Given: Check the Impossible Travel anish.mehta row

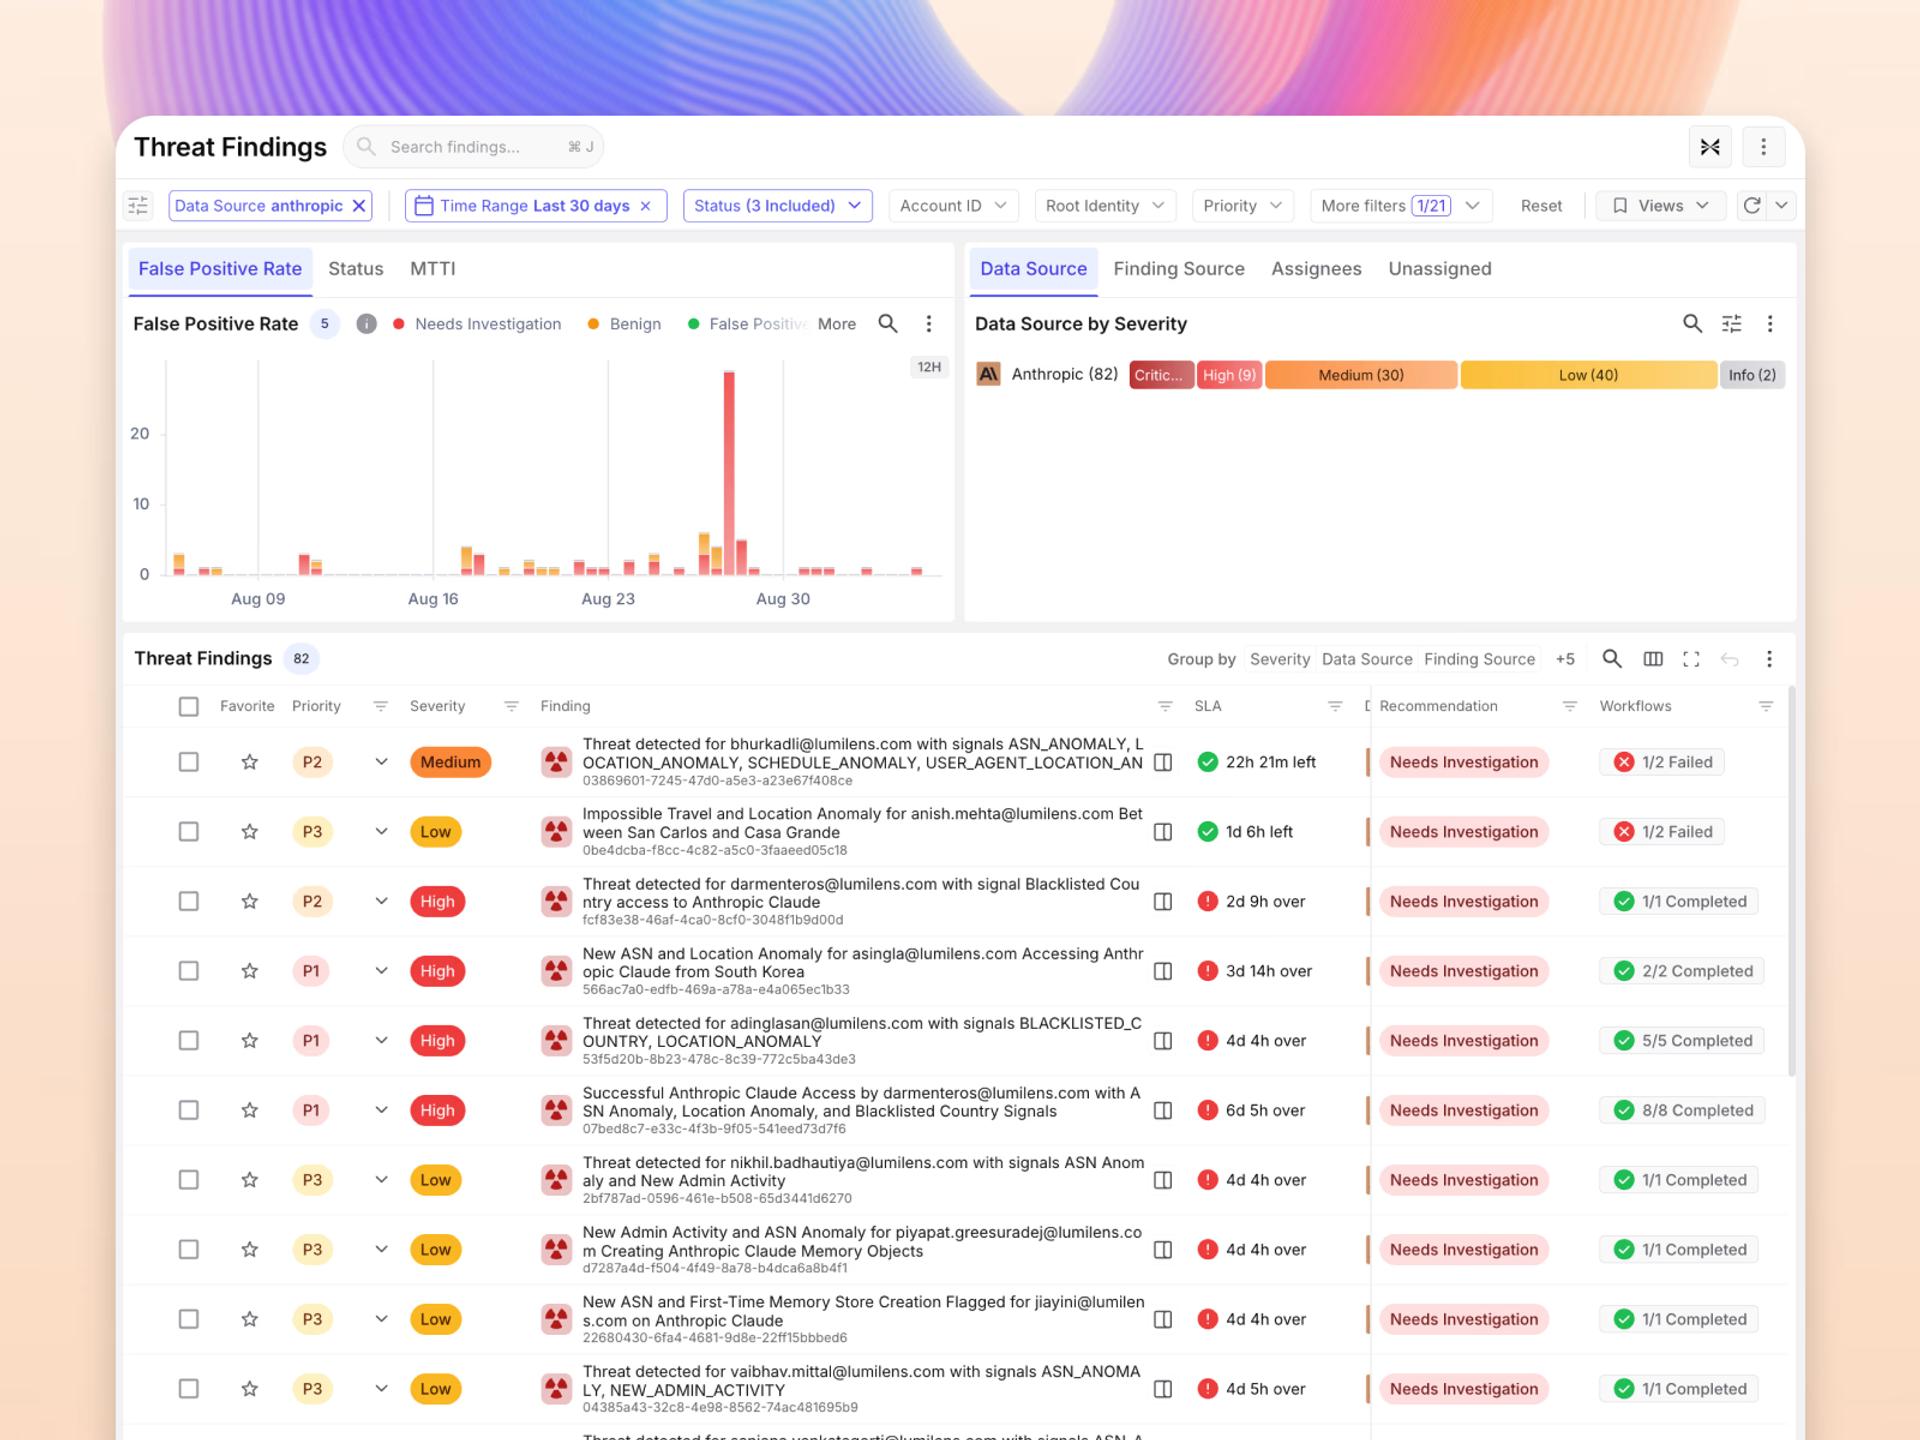Looking at the screenshot, I should pyautogui.click(x=188, y=832).
